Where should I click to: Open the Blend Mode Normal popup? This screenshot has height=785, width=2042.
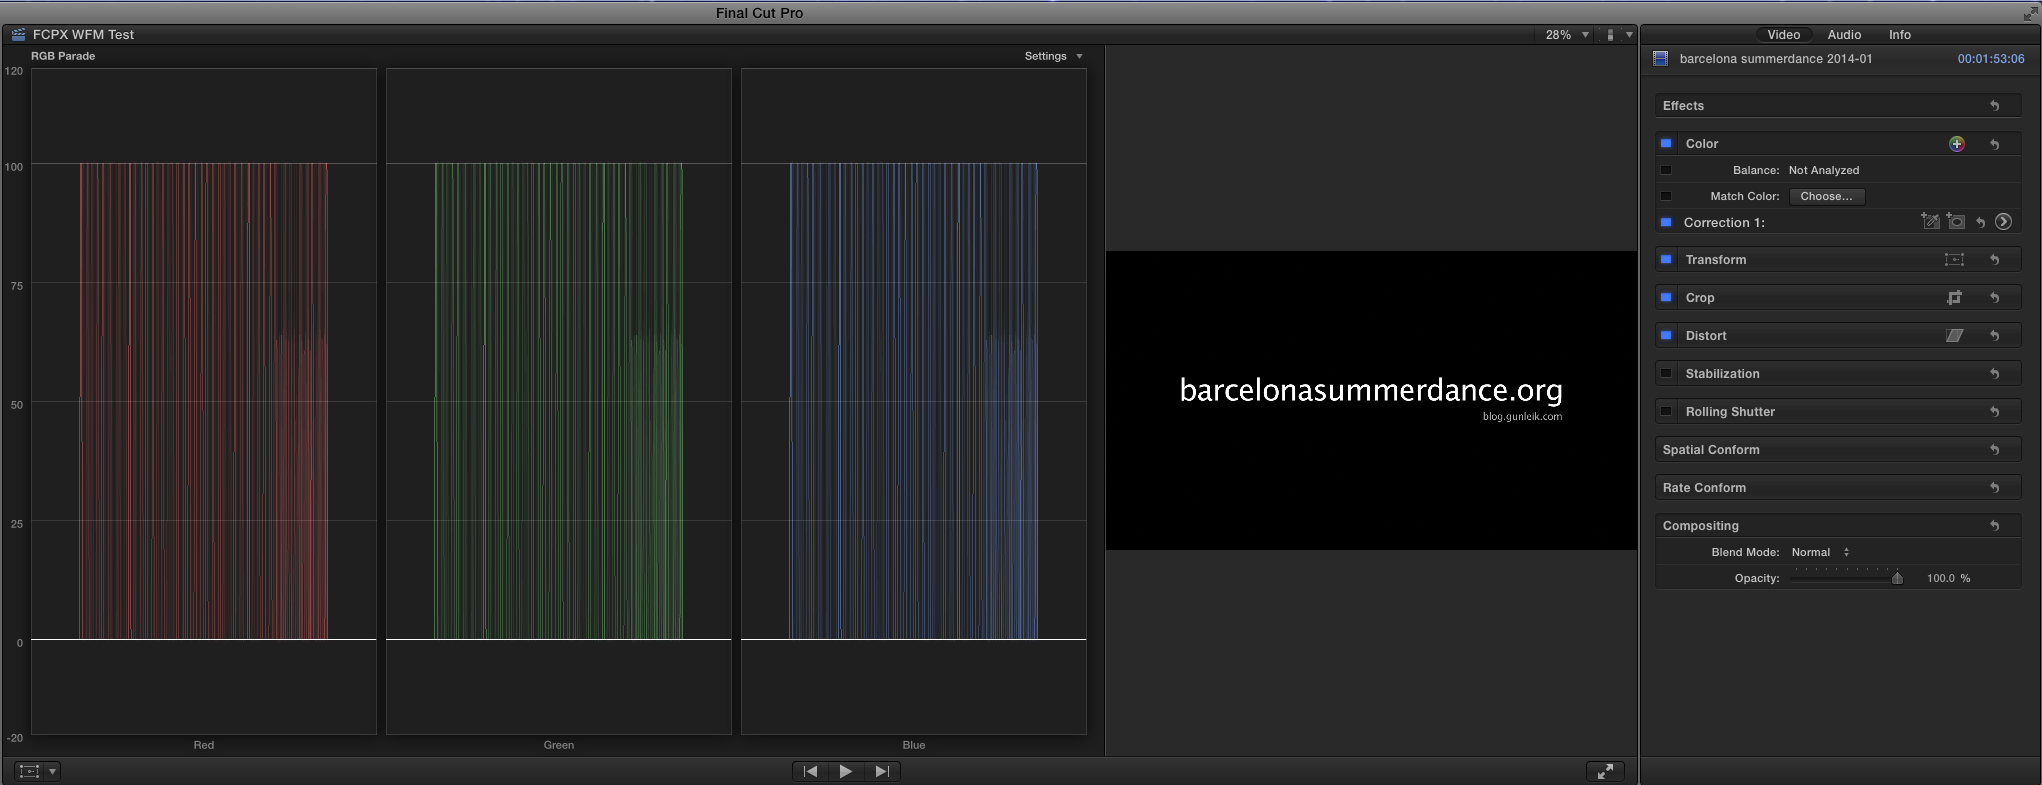pos(1820,552)
